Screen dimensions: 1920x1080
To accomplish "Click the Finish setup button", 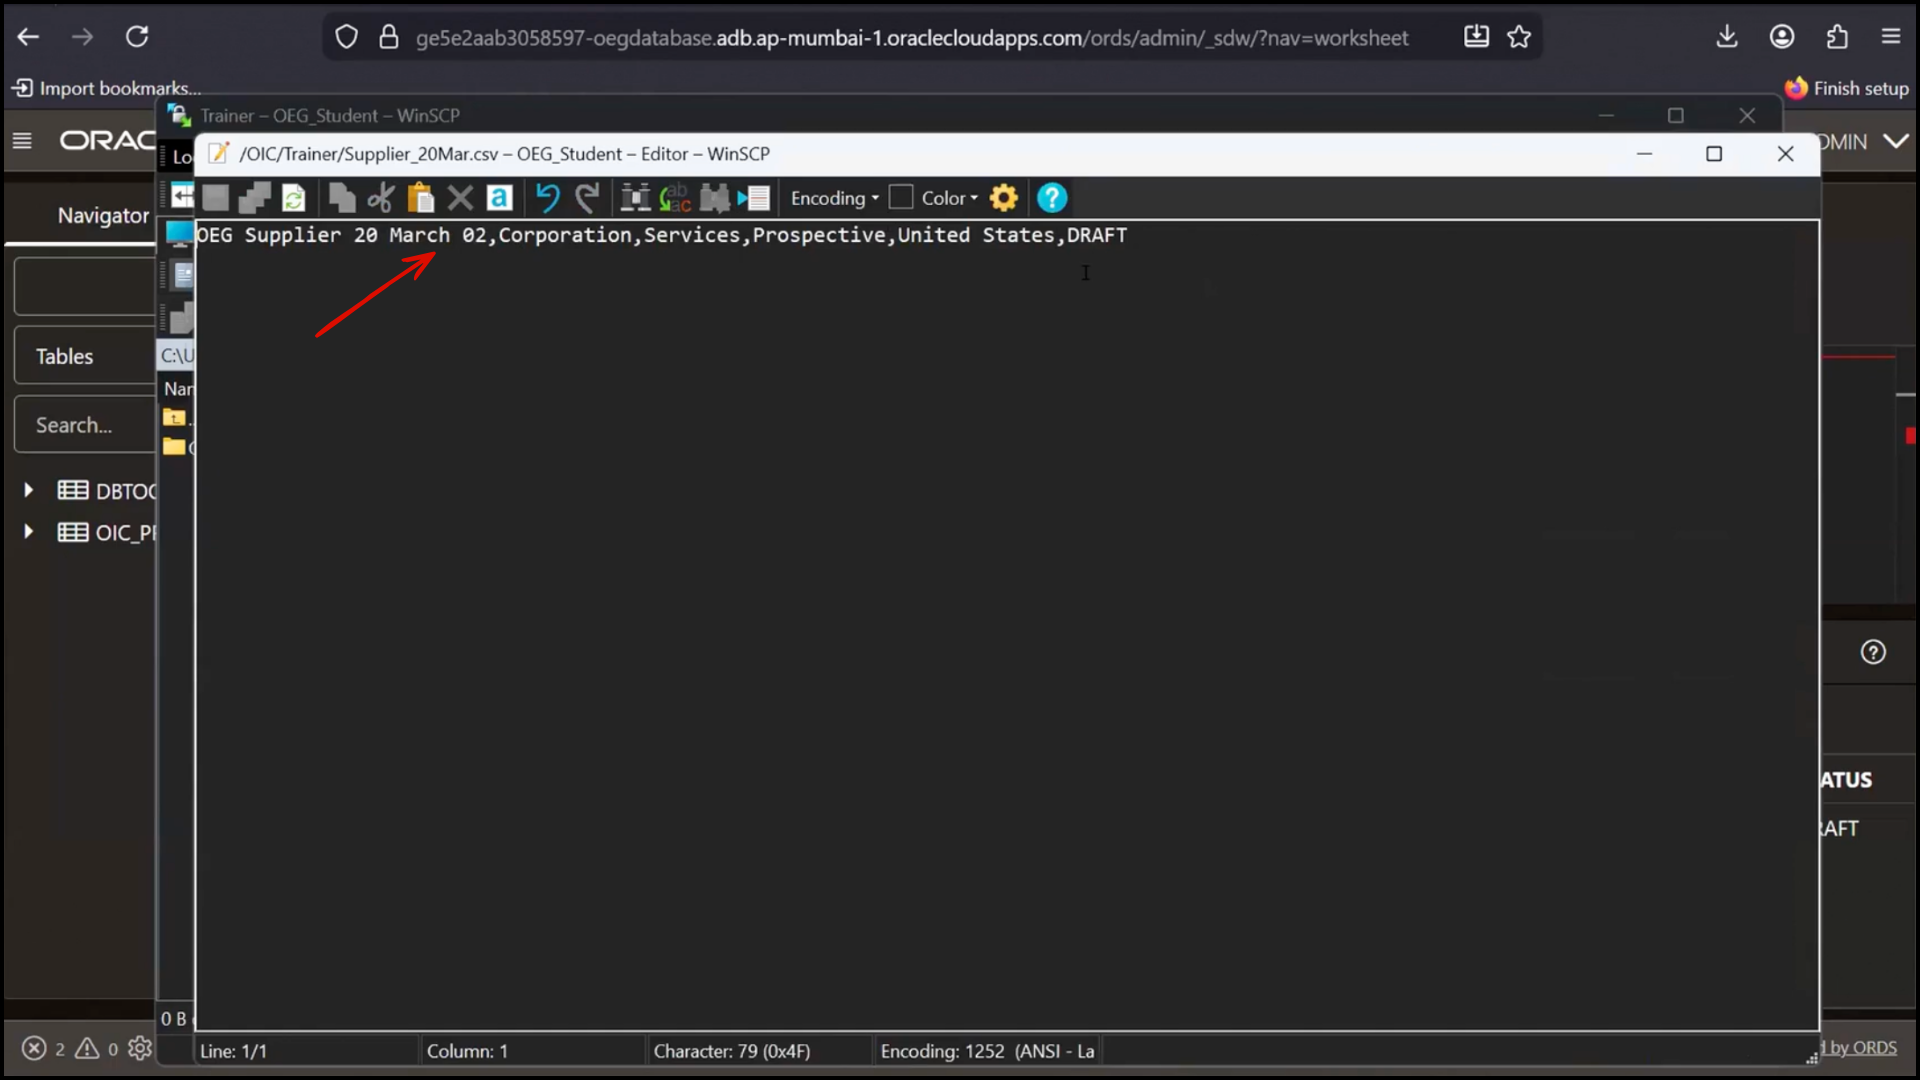I will [1847, 88].
